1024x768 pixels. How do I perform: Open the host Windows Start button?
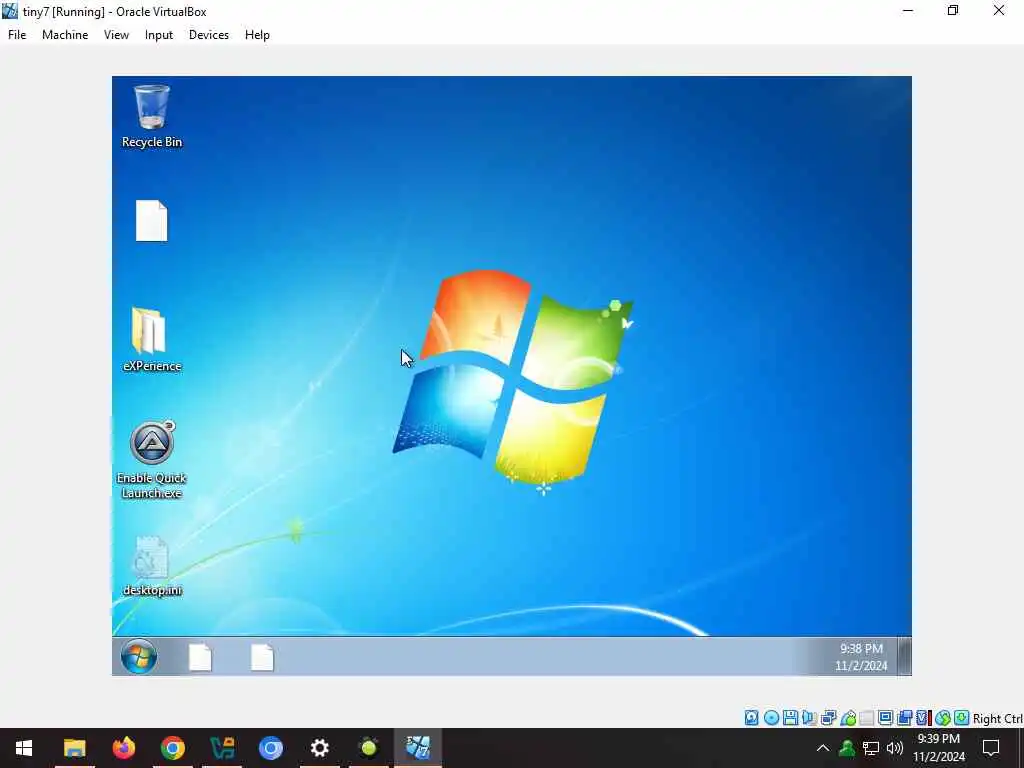[24, 748]
